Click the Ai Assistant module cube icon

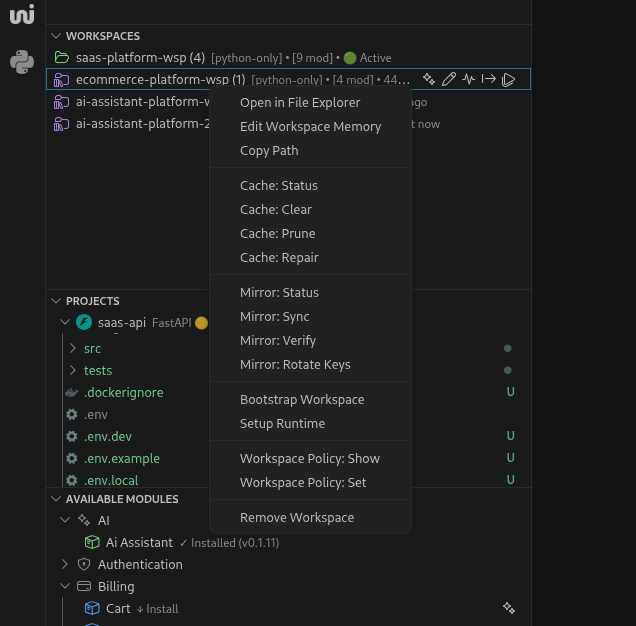tap(92, 542)
